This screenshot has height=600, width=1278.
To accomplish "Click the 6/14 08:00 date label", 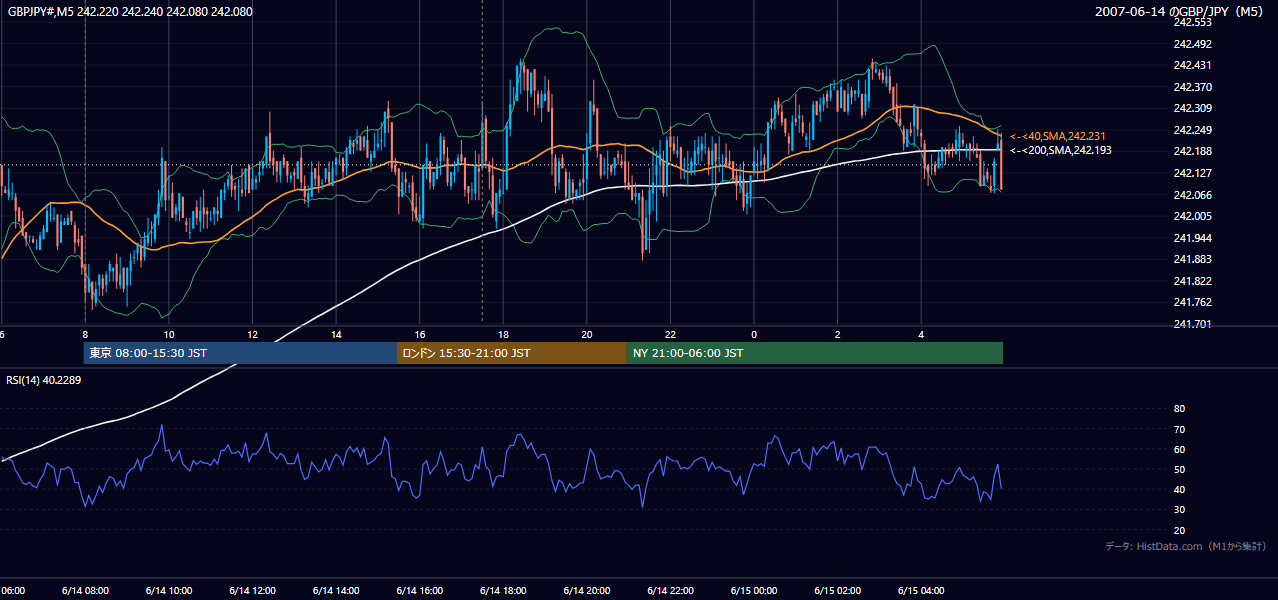I will pyautogui.click(x=85, y=591).
